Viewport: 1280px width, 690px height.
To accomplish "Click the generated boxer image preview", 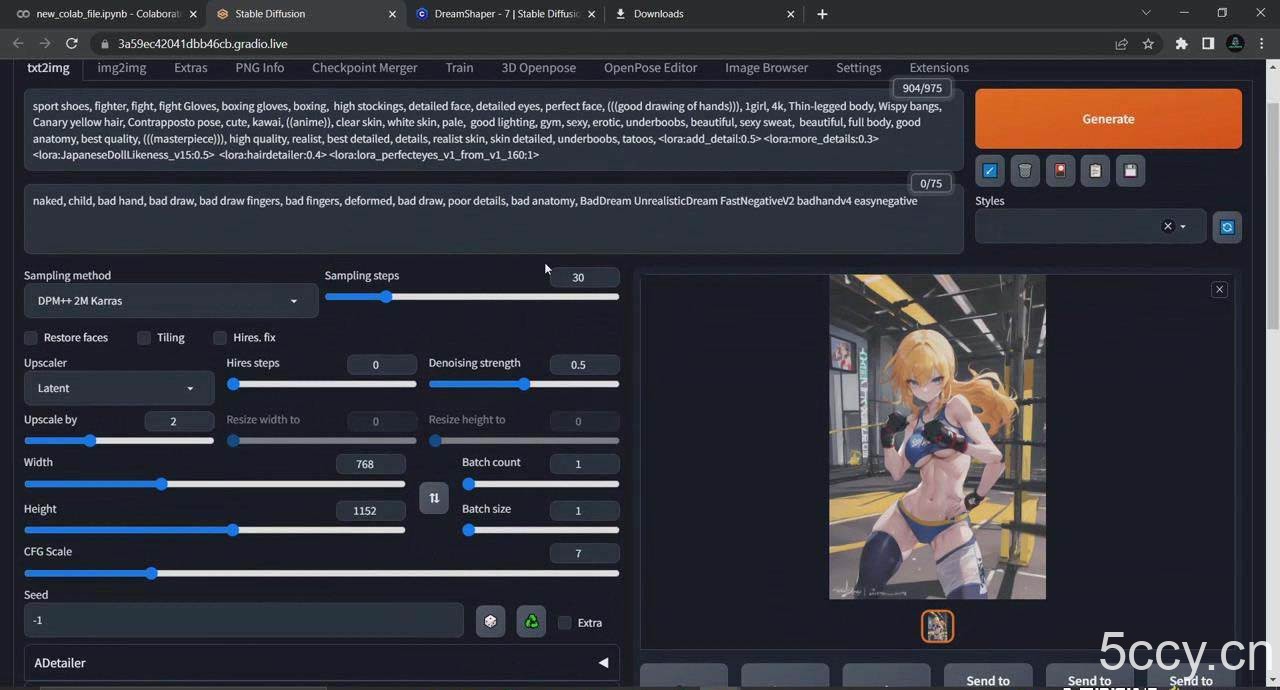I will (937, 437).
